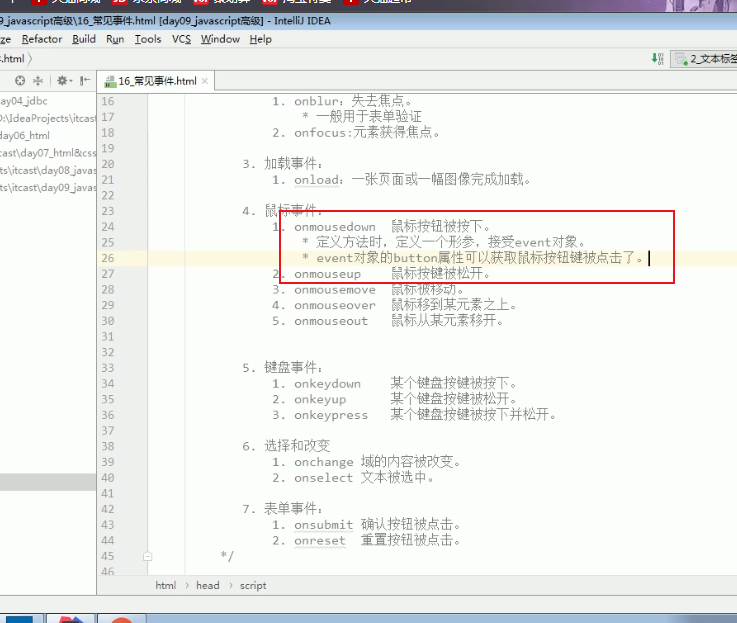Click the Collapse All icon in Project panel
Screen dimensions: 737x623
(x=38, y=81)
